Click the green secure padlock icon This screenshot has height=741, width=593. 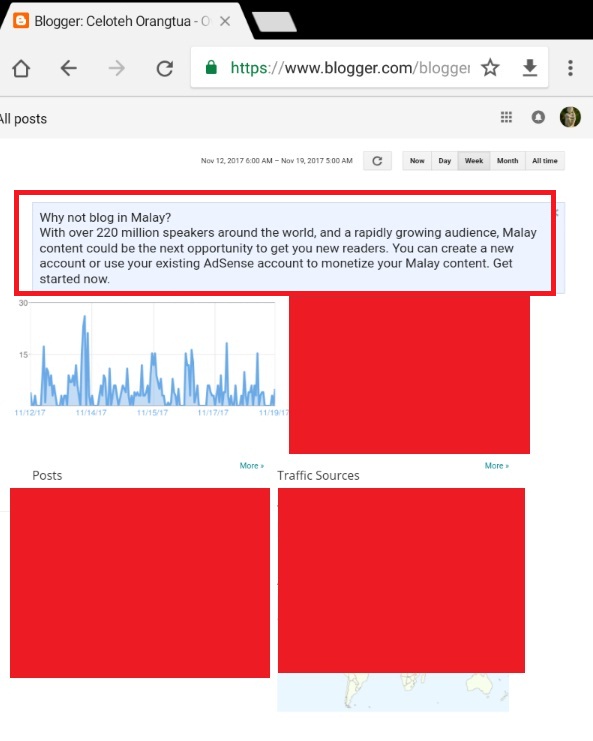pos(211,68)
